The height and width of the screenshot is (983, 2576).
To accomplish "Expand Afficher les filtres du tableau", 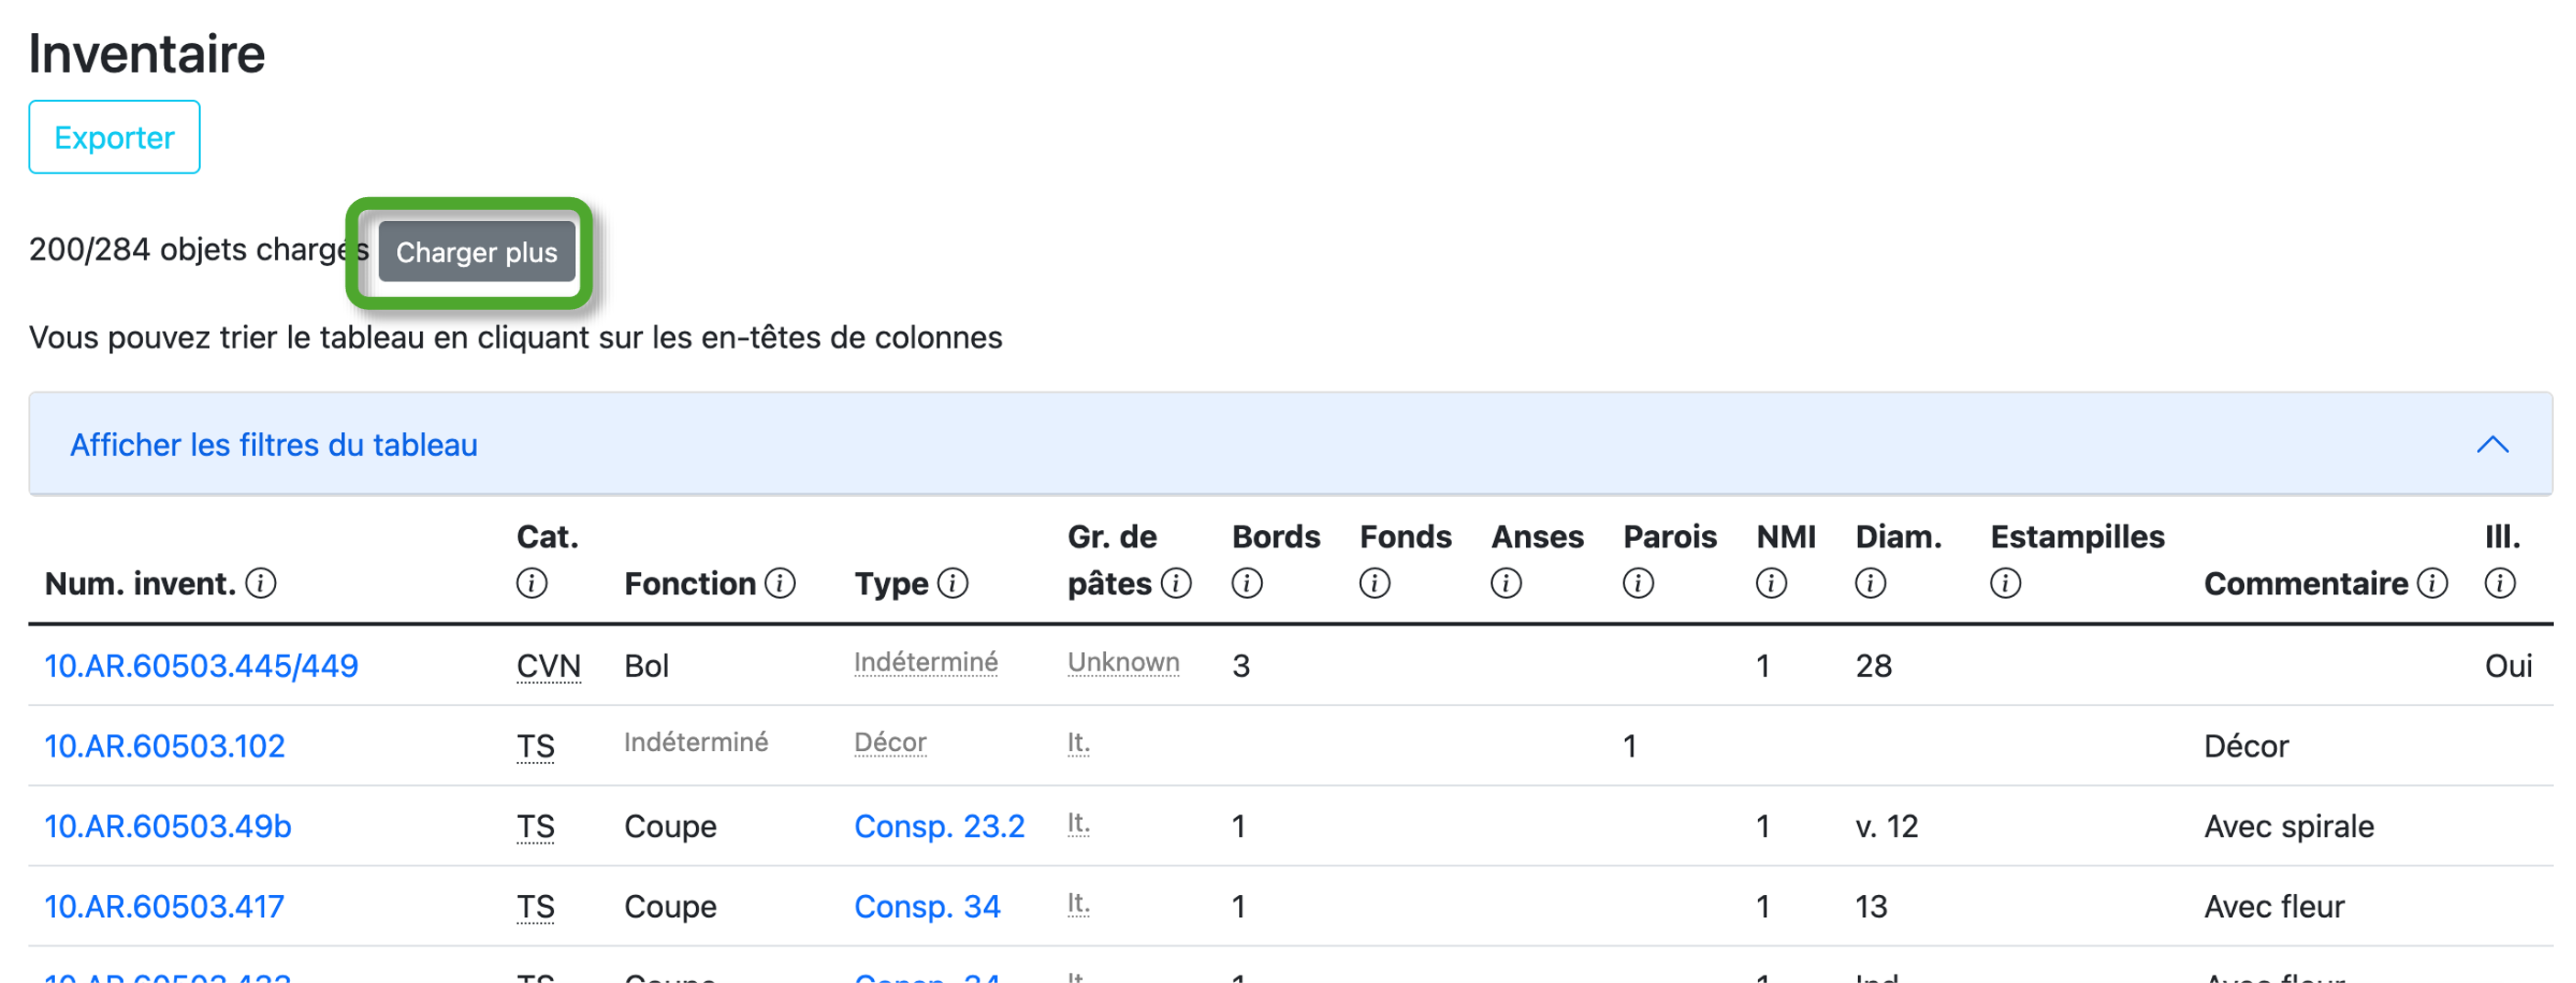I will point(273,445).
